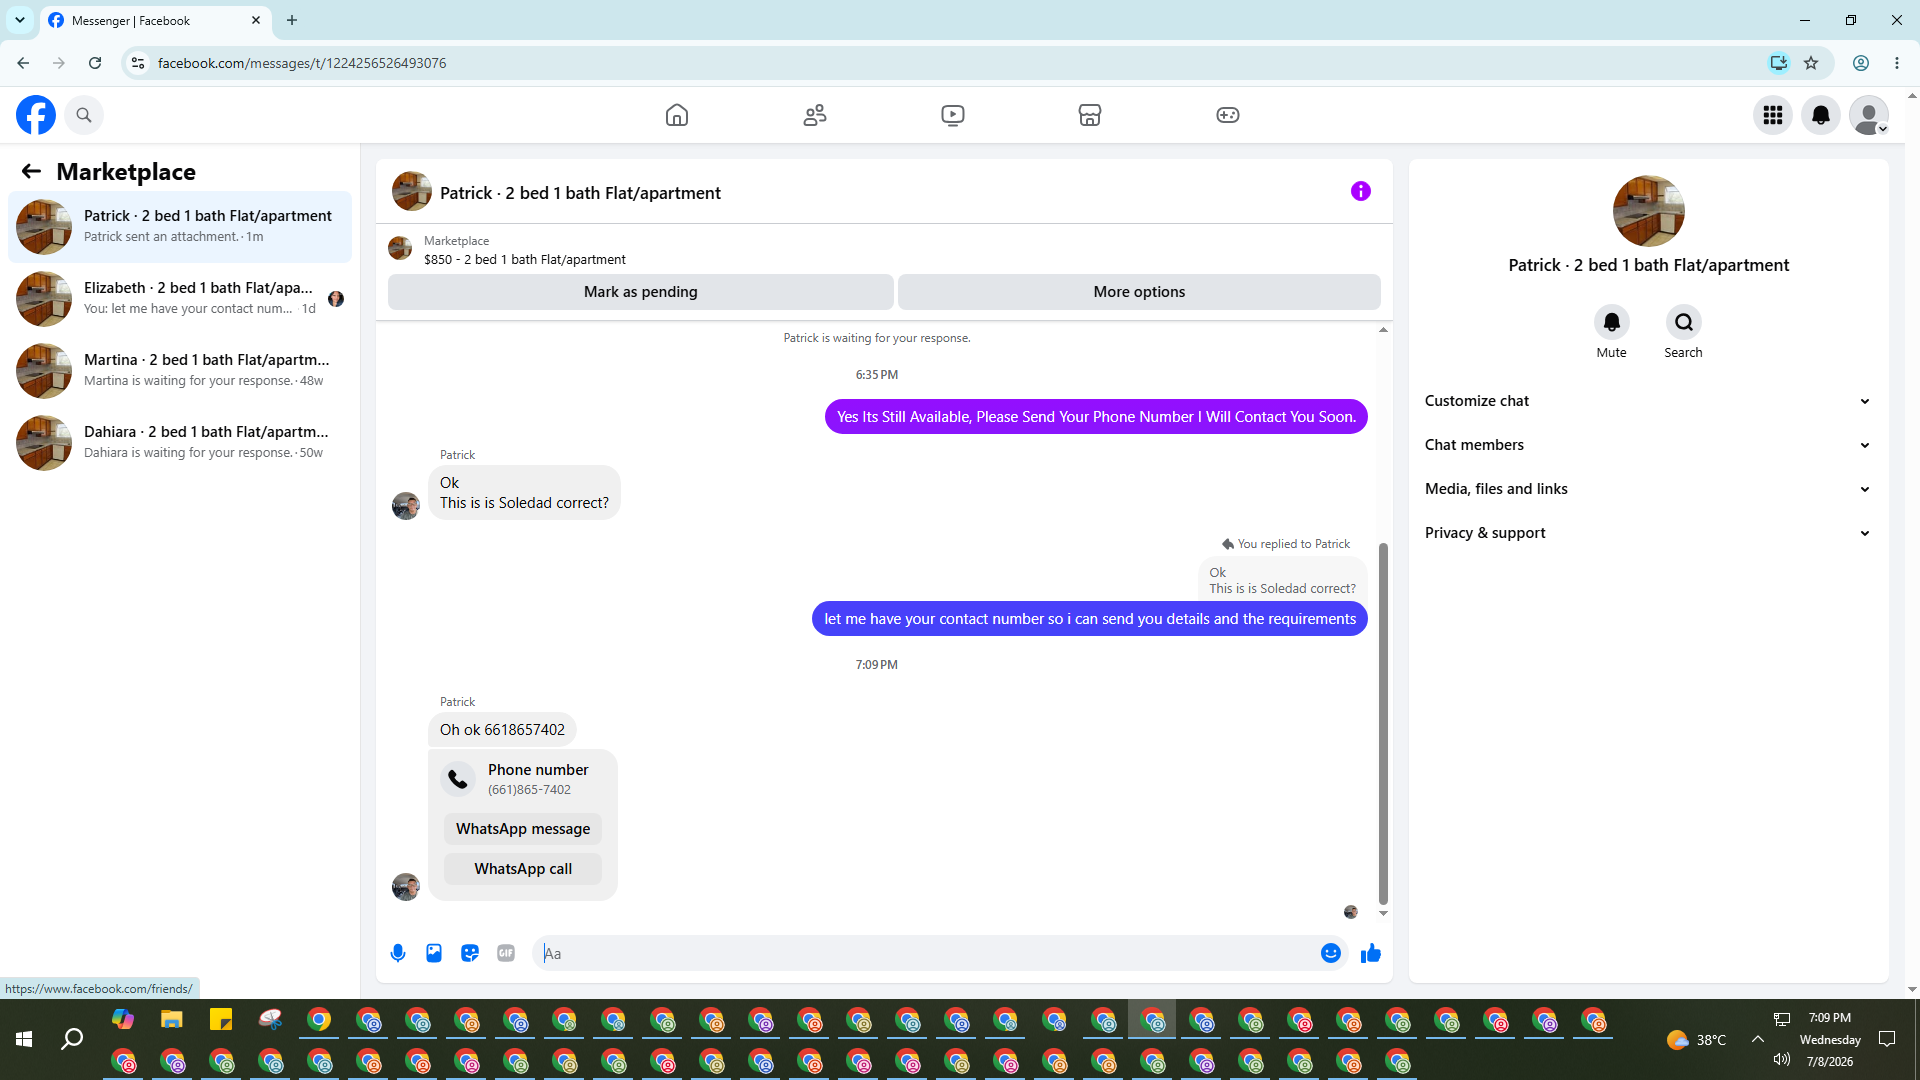Click the quoted reply "Ok This is is Soledad correct?"
Screen dimensions: 1920x1080
click(1282, 581)
